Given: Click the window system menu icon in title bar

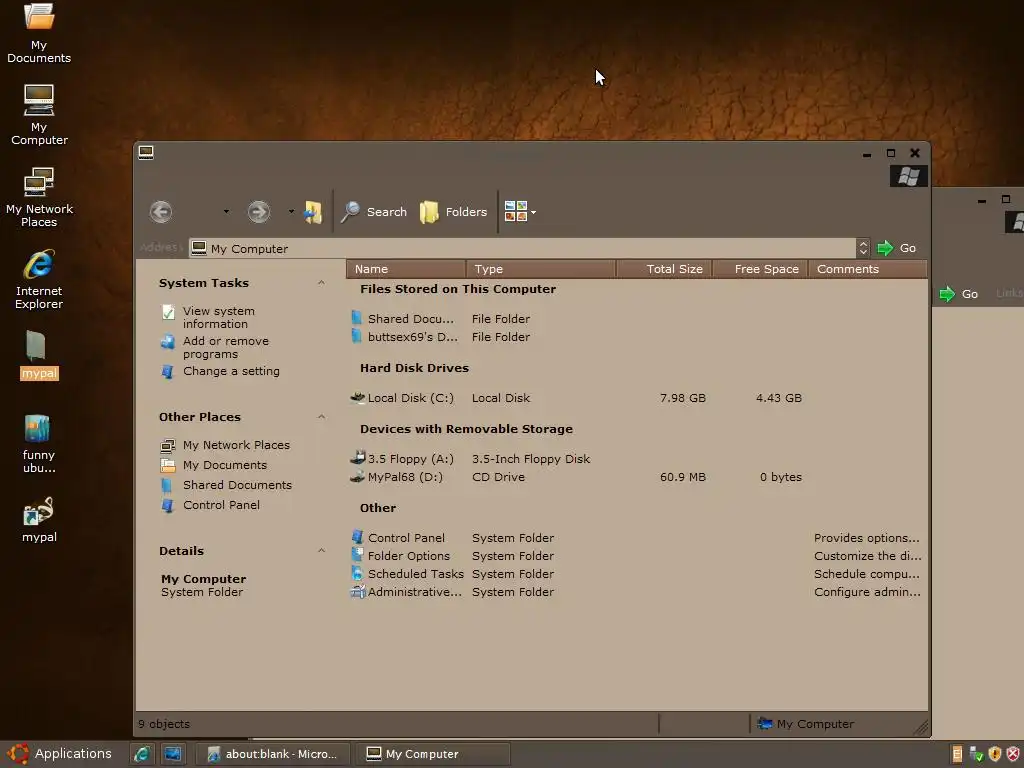Looking at the screenshot, I should tap(146, 153).
